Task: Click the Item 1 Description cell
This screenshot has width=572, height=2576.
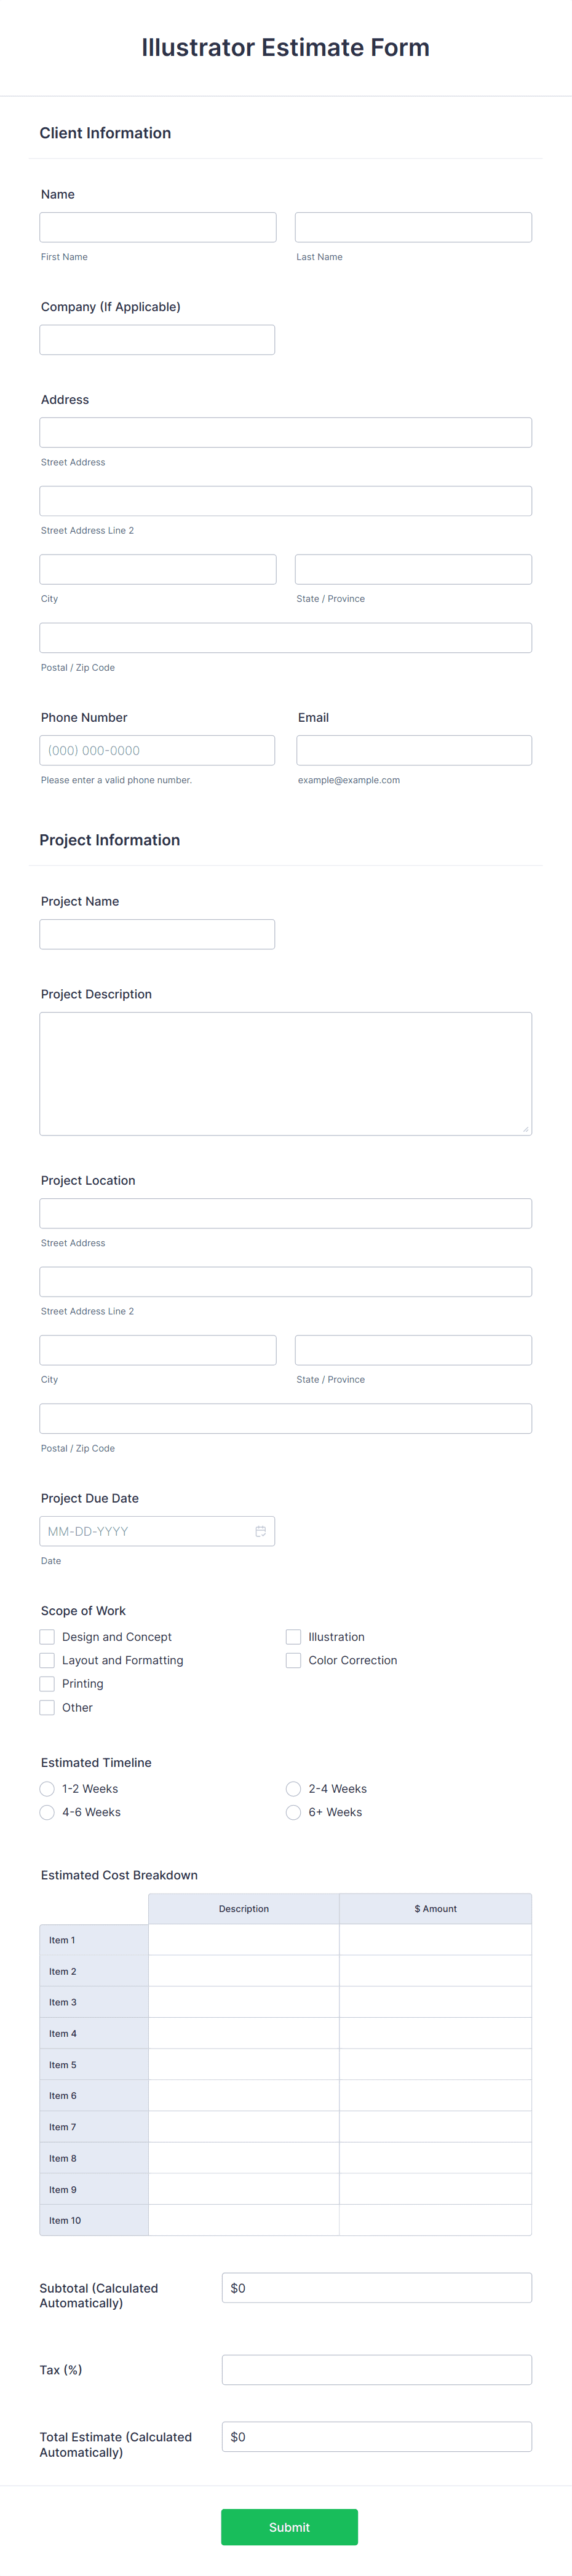Action: coord(244,1940)
